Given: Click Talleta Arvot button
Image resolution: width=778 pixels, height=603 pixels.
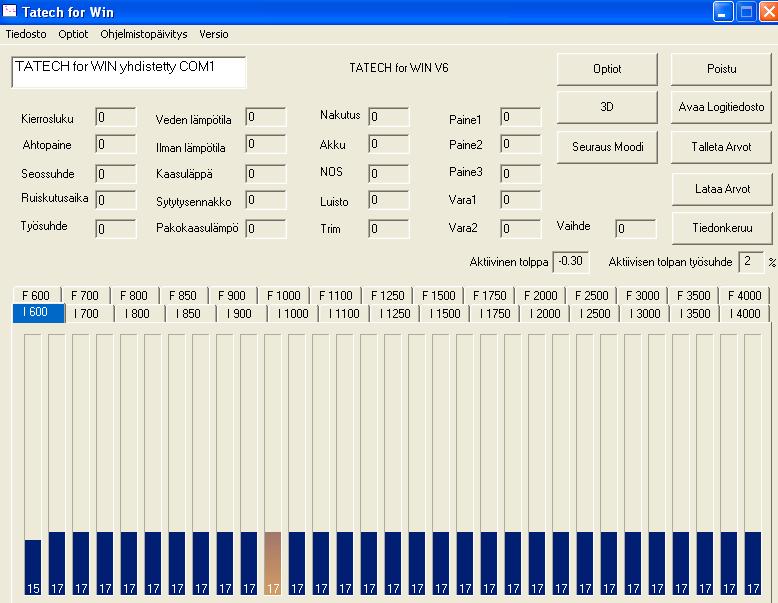Looking at the screenshot, I should point(721,147).
